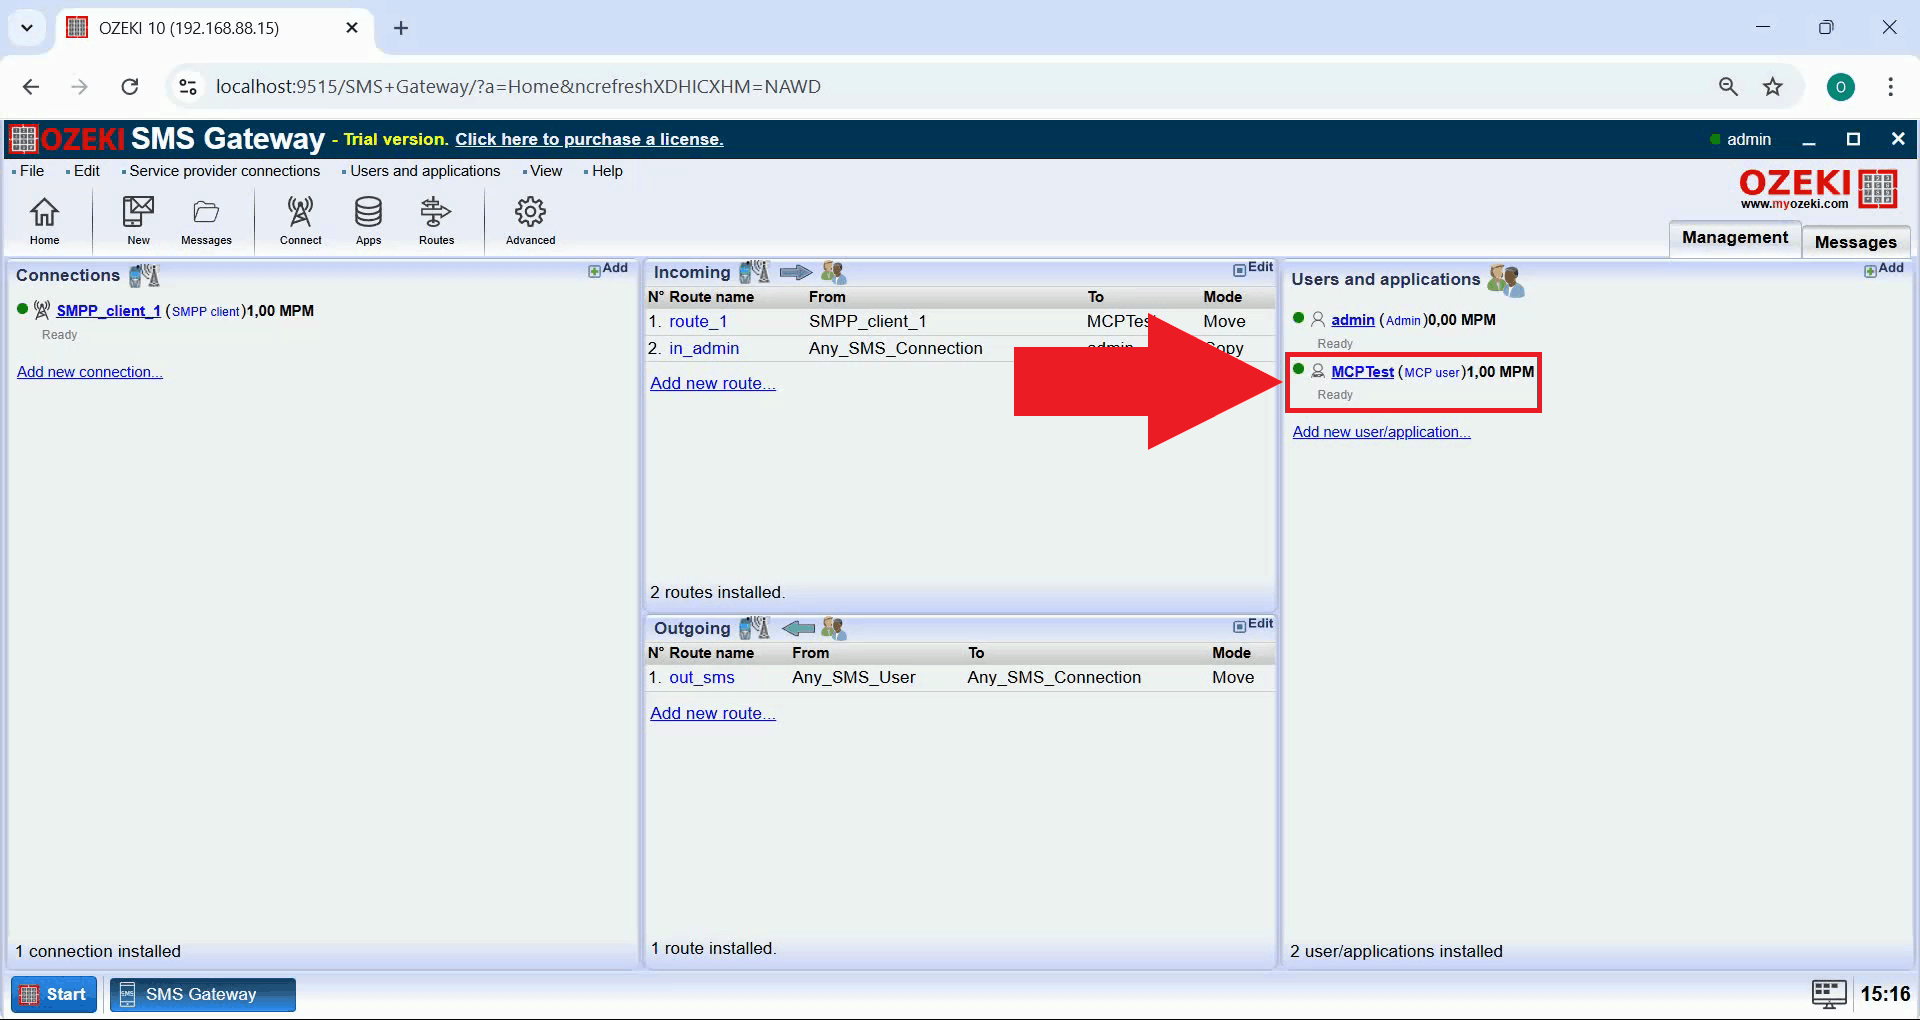Bookmark this page with the star icon
Viewport: 1920px width, 1020px height.
[1773, 87]
